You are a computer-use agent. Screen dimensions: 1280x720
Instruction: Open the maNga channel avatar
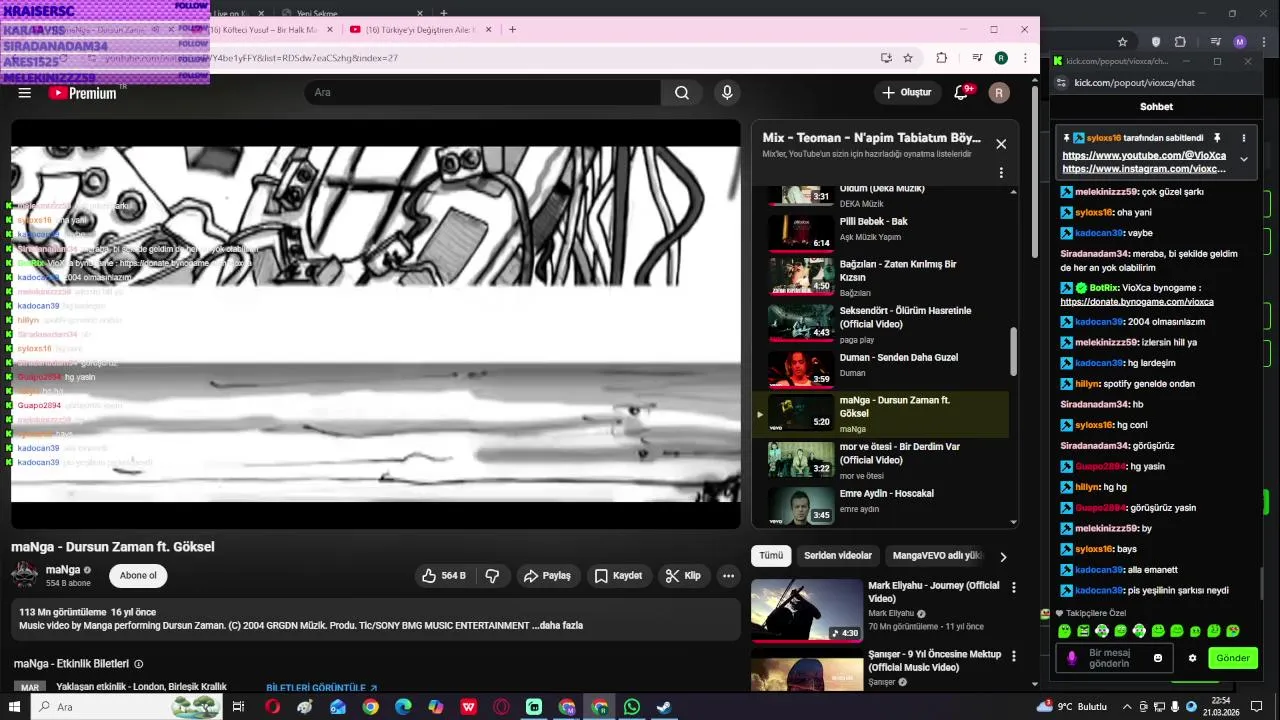pyautogui.click(x=25, y=575)
